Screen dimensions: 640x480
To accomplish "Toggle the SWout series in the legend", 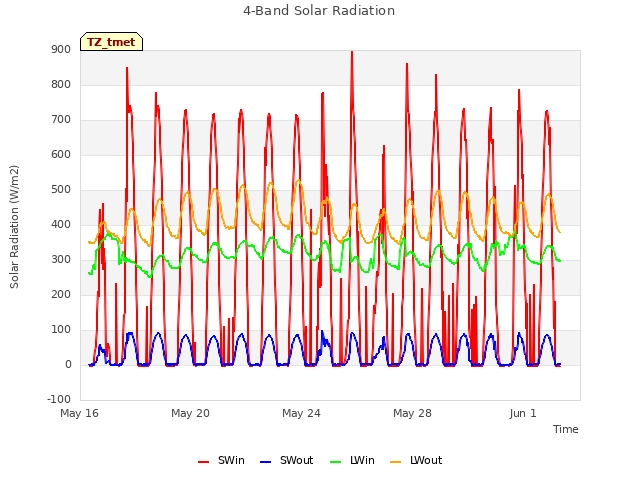I will pos(287,460).
